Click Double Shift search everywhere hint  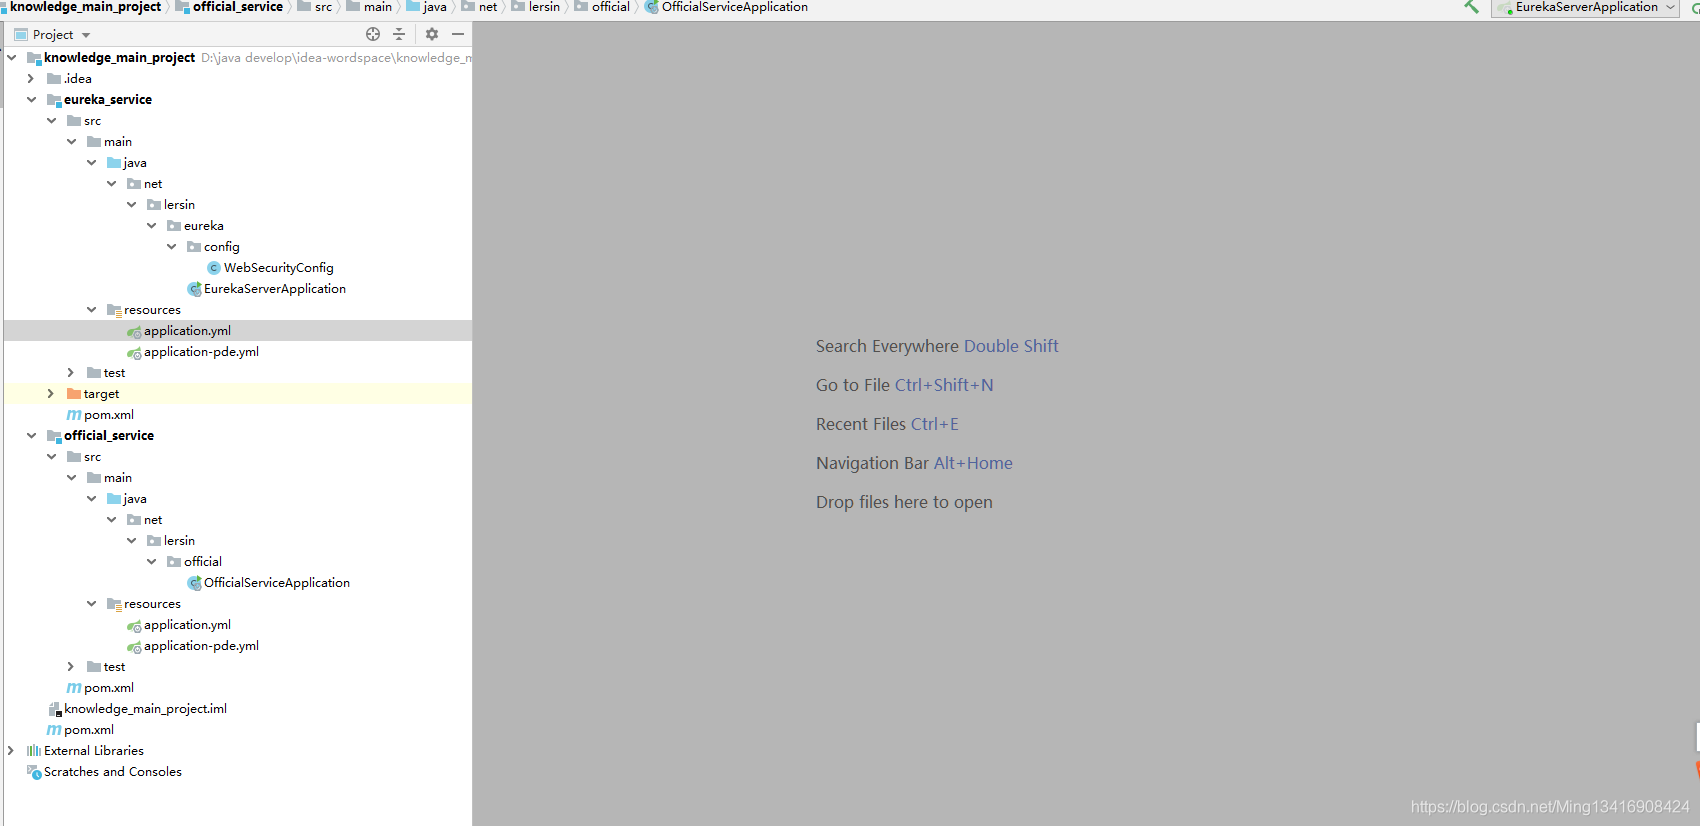pyautogui.click(x=1011, y=346)
